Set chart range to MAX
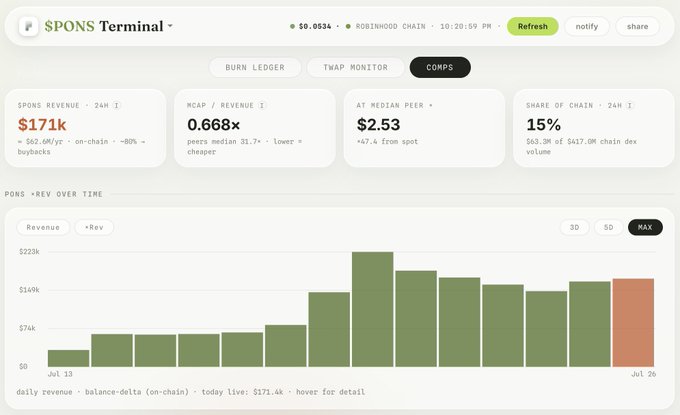The image size is (680, 415). 645,227
